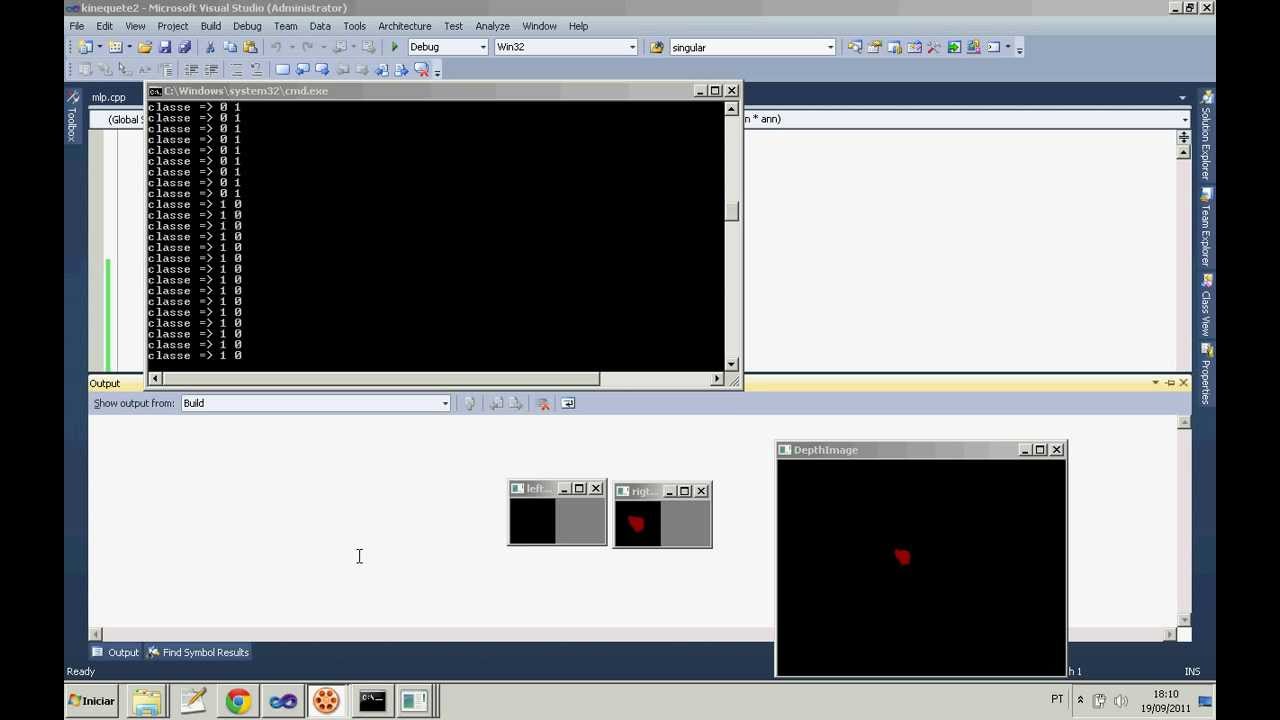The height and width of the screenshot is (720, 1280).
Task: Click the Paste clipboard icon
Action: (x=250, y=47)
